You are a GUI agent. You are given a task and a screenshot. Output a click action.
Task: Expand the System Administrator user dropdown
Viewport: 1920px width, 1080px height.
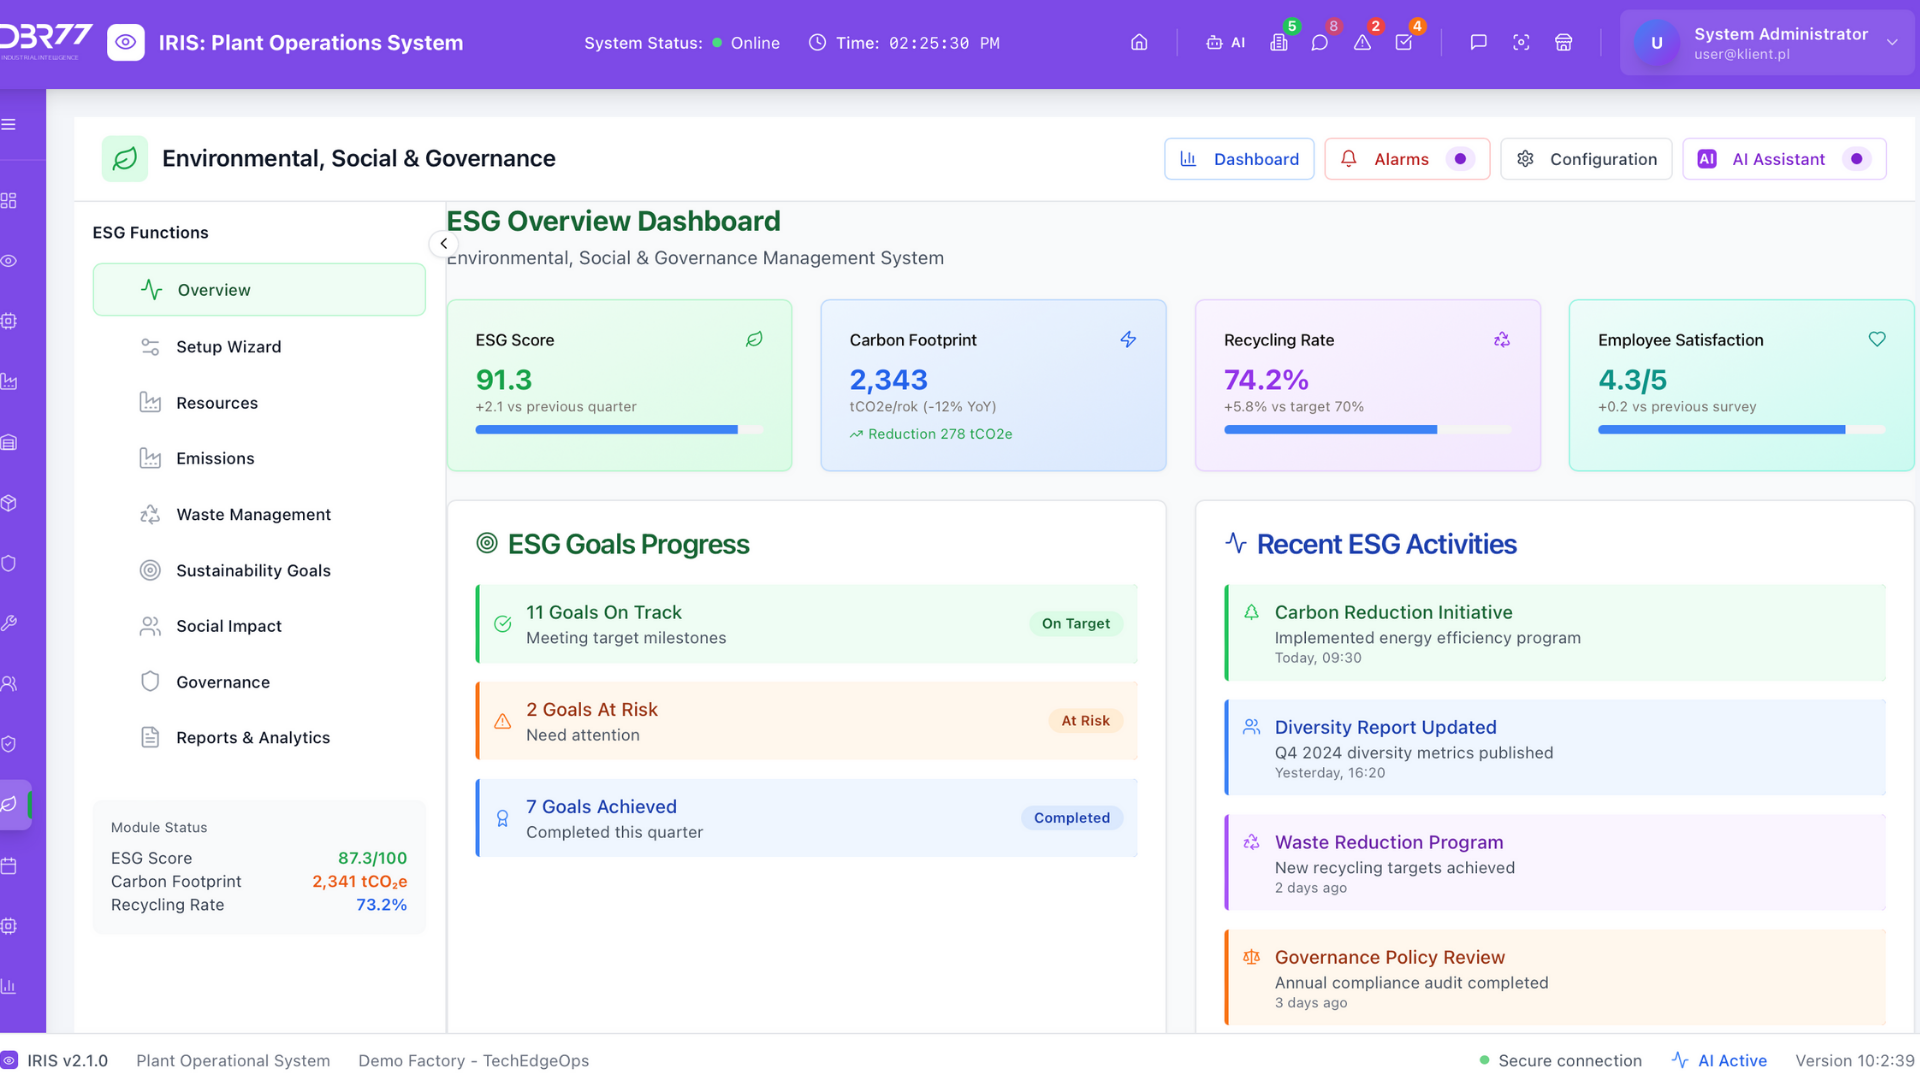pyautogui.click(x=1892, y=43)
